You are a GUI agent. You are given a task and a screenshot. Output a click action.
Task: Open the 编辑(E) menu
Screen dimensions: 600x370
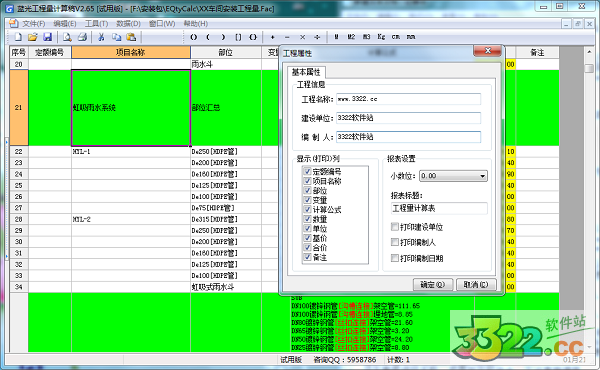(x=65, y=24)
